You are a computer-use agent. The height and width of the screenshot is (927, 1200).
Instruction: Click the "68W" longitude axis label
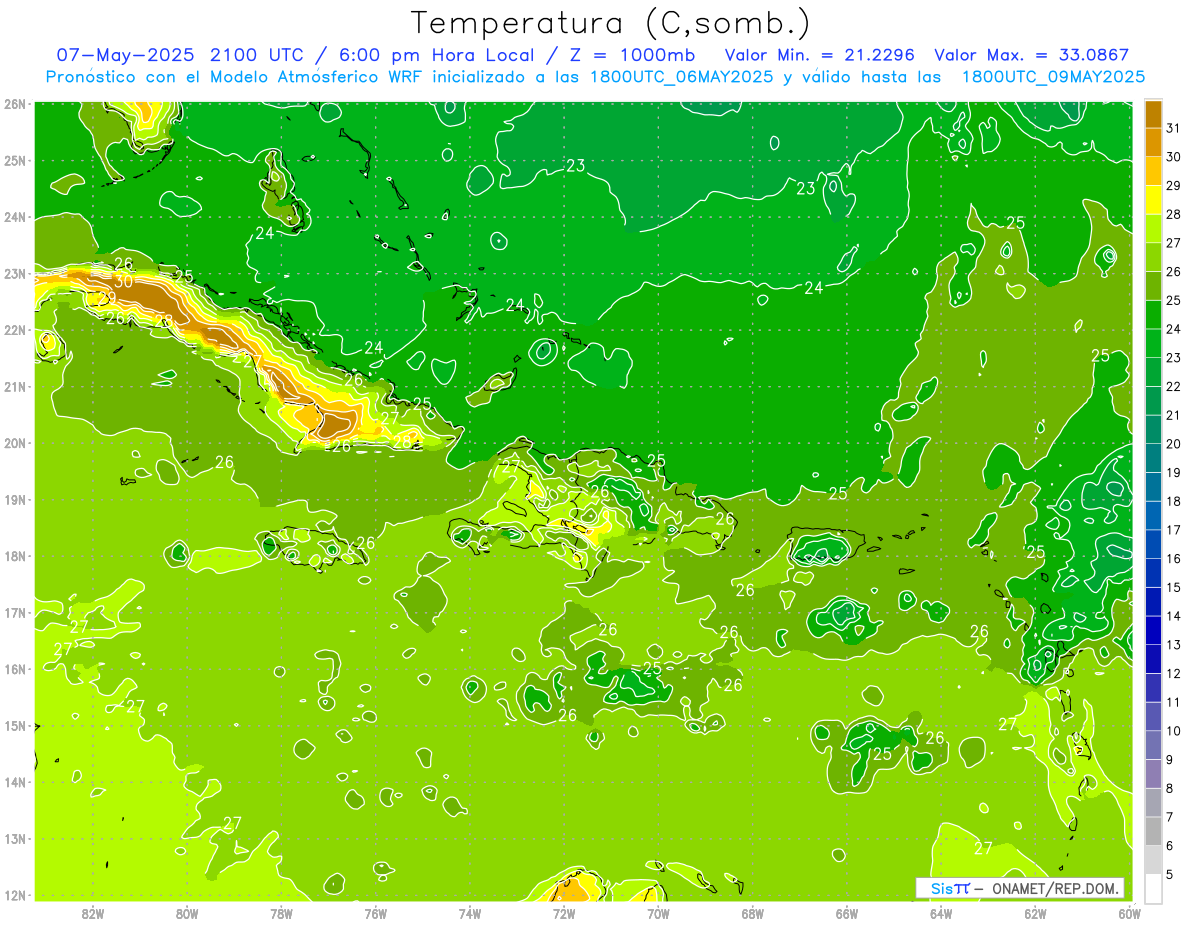tap(753, 913)
